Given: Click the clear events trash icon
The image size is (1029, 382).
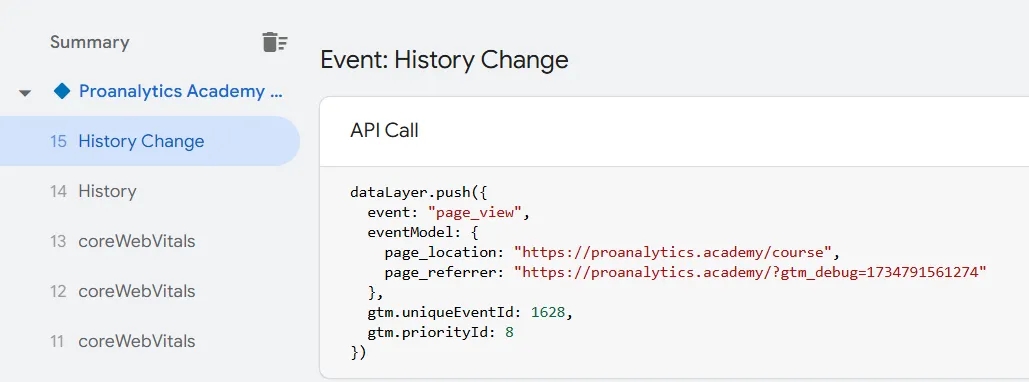Looking at the screenshot, I should 275,42.
